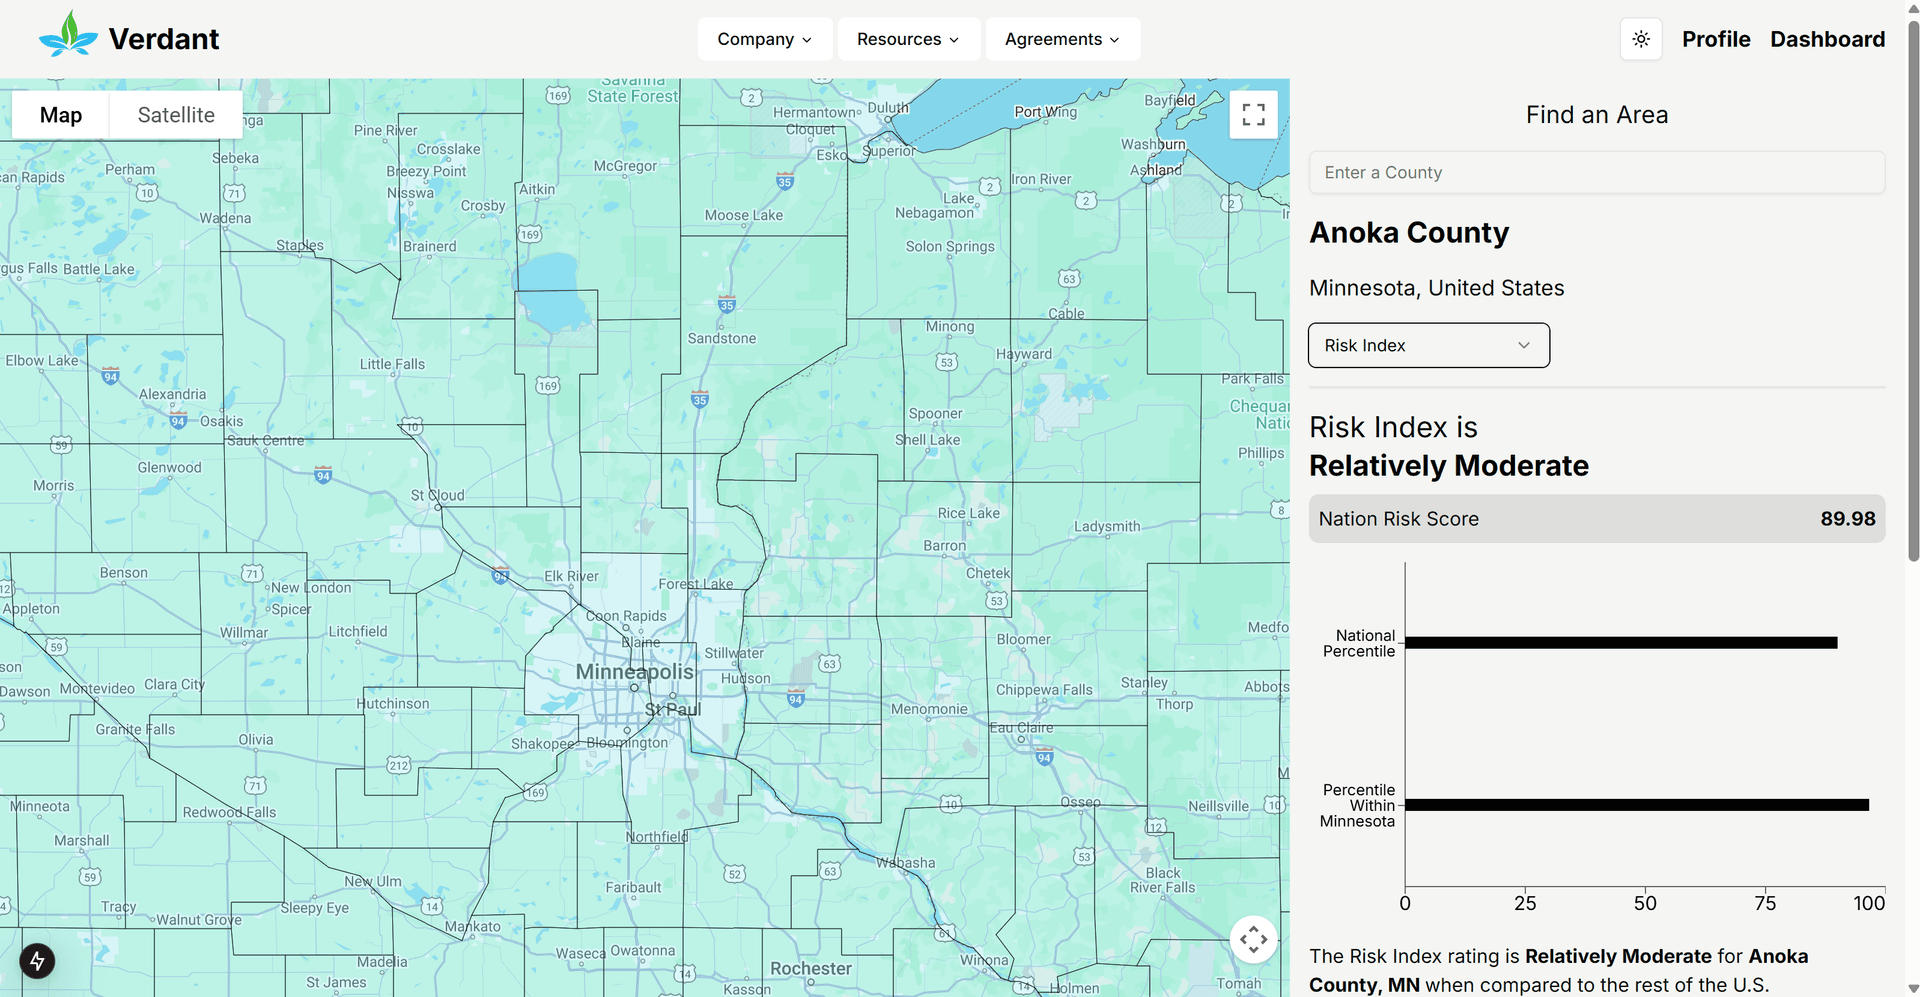Click the National Percentile bar

pyautogui.click(x=1620, y=643)
